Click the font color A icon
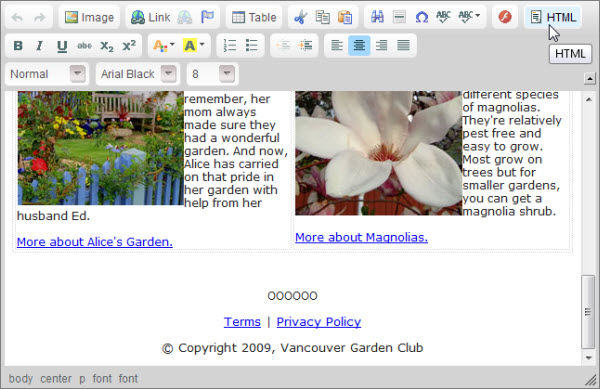 160,46
